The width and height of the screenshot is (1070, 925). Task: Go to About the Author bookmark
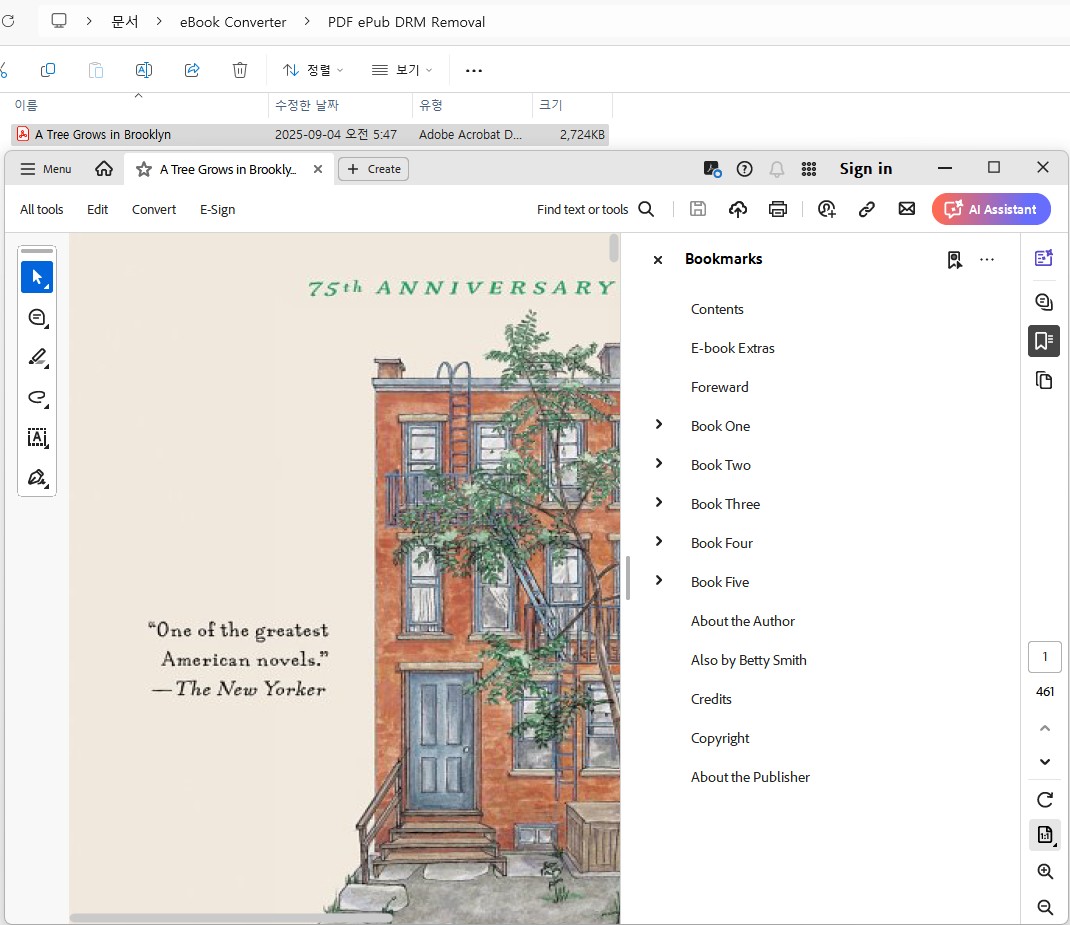(742, 621)
